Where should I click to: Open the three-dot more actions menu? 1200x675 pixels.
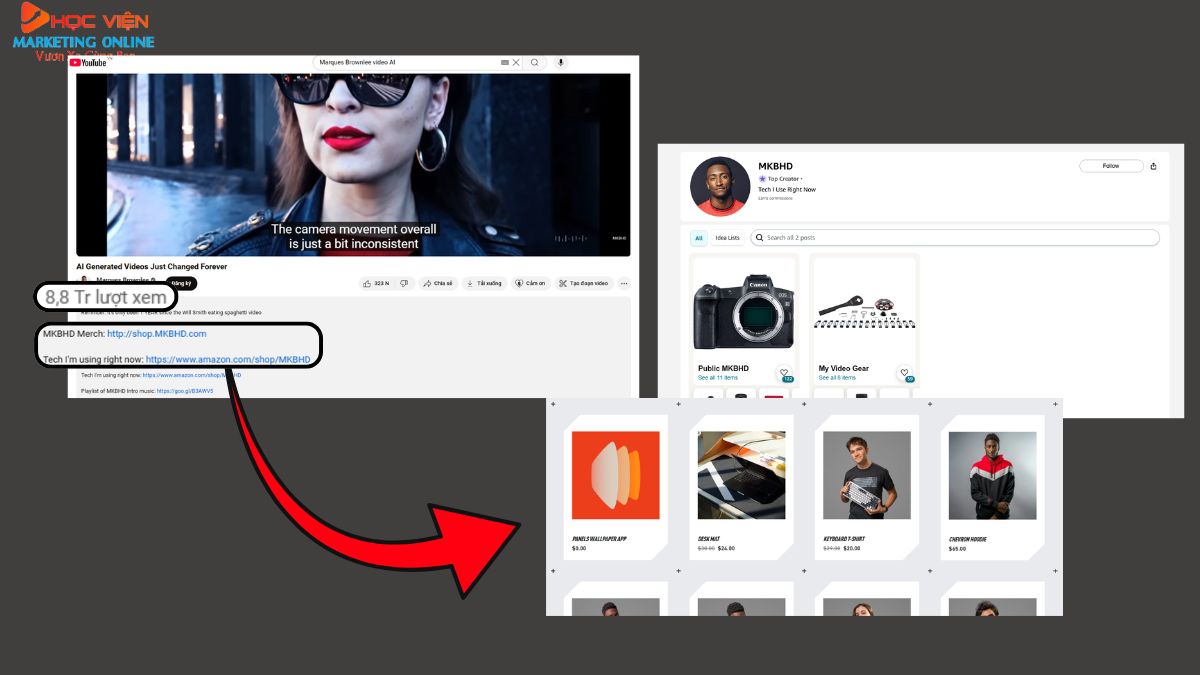pos(624,283)
